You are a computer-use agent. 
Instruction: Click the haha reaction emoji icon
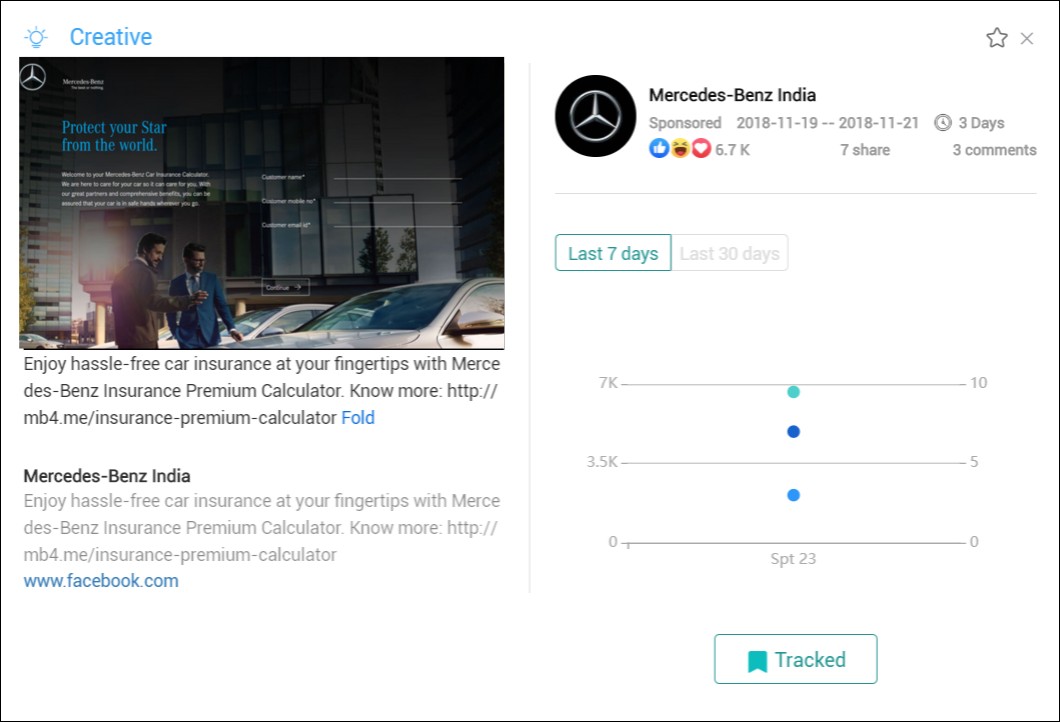pos(680,149)
